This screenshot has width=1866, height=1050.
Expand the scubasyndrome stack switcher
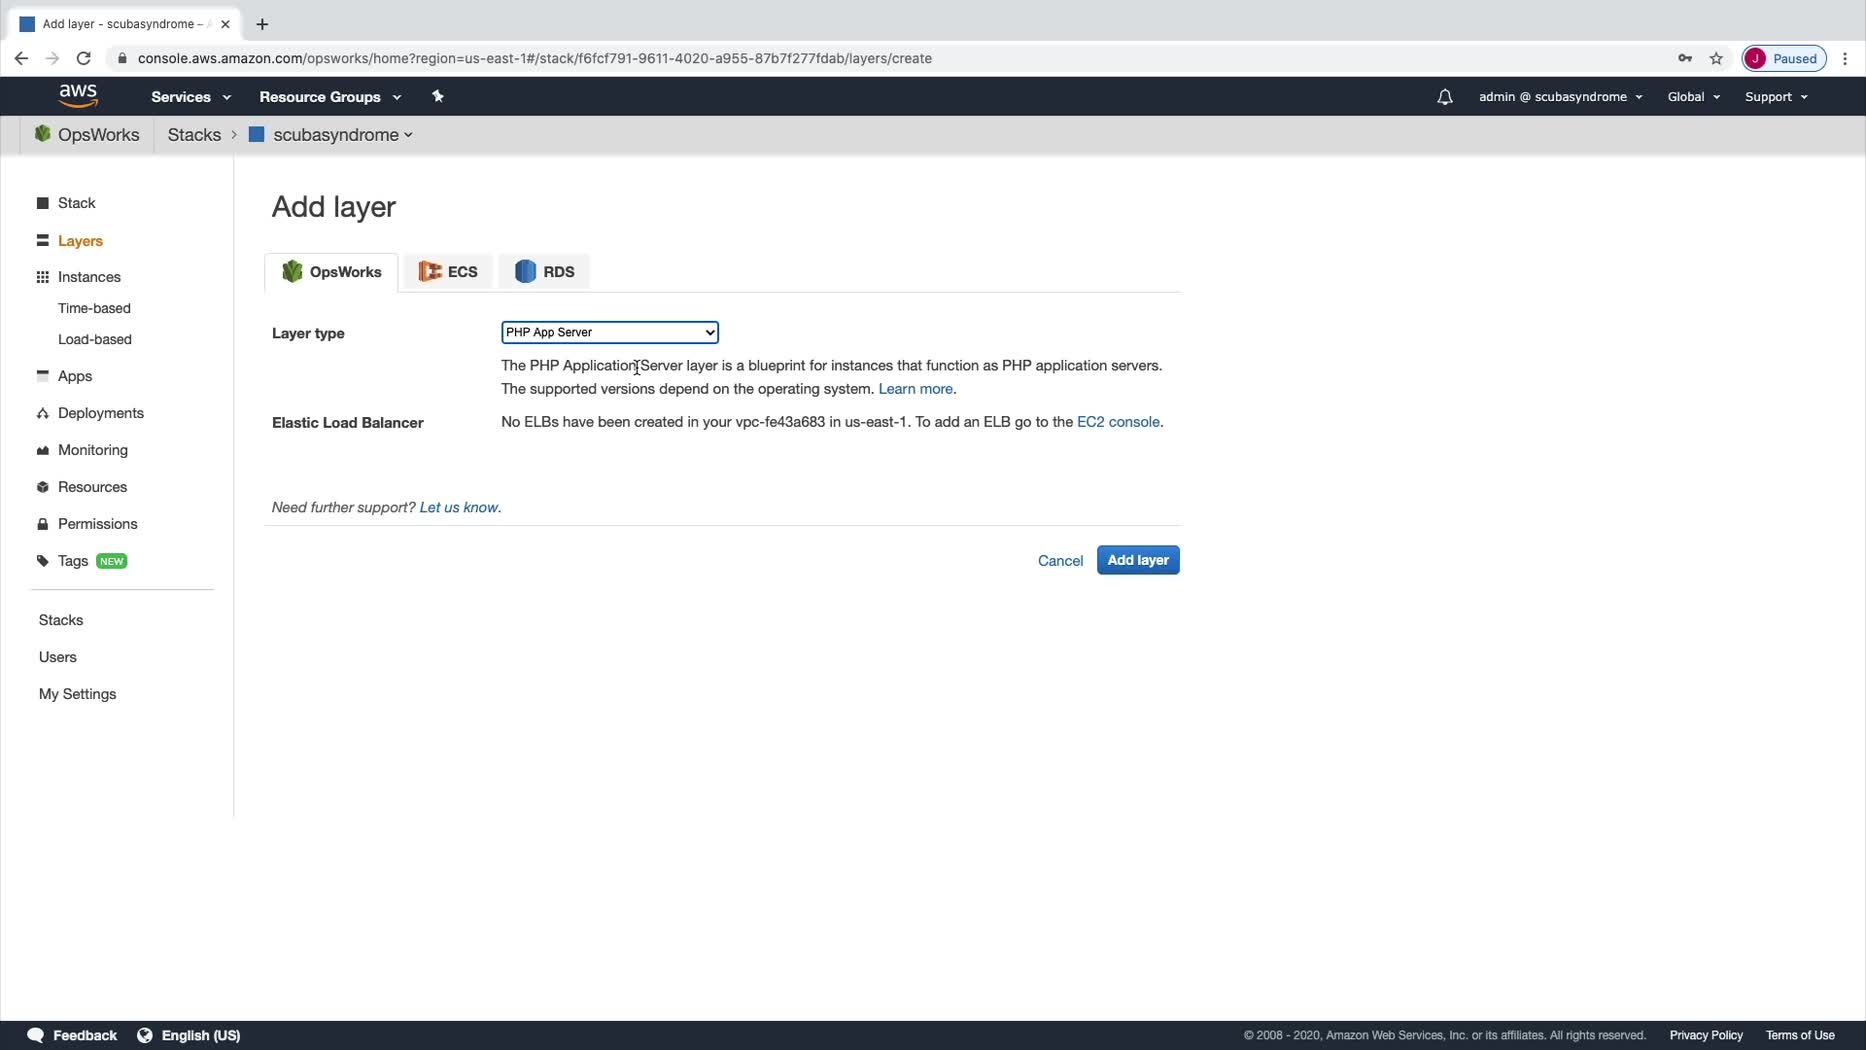click(x=343, y=134)
